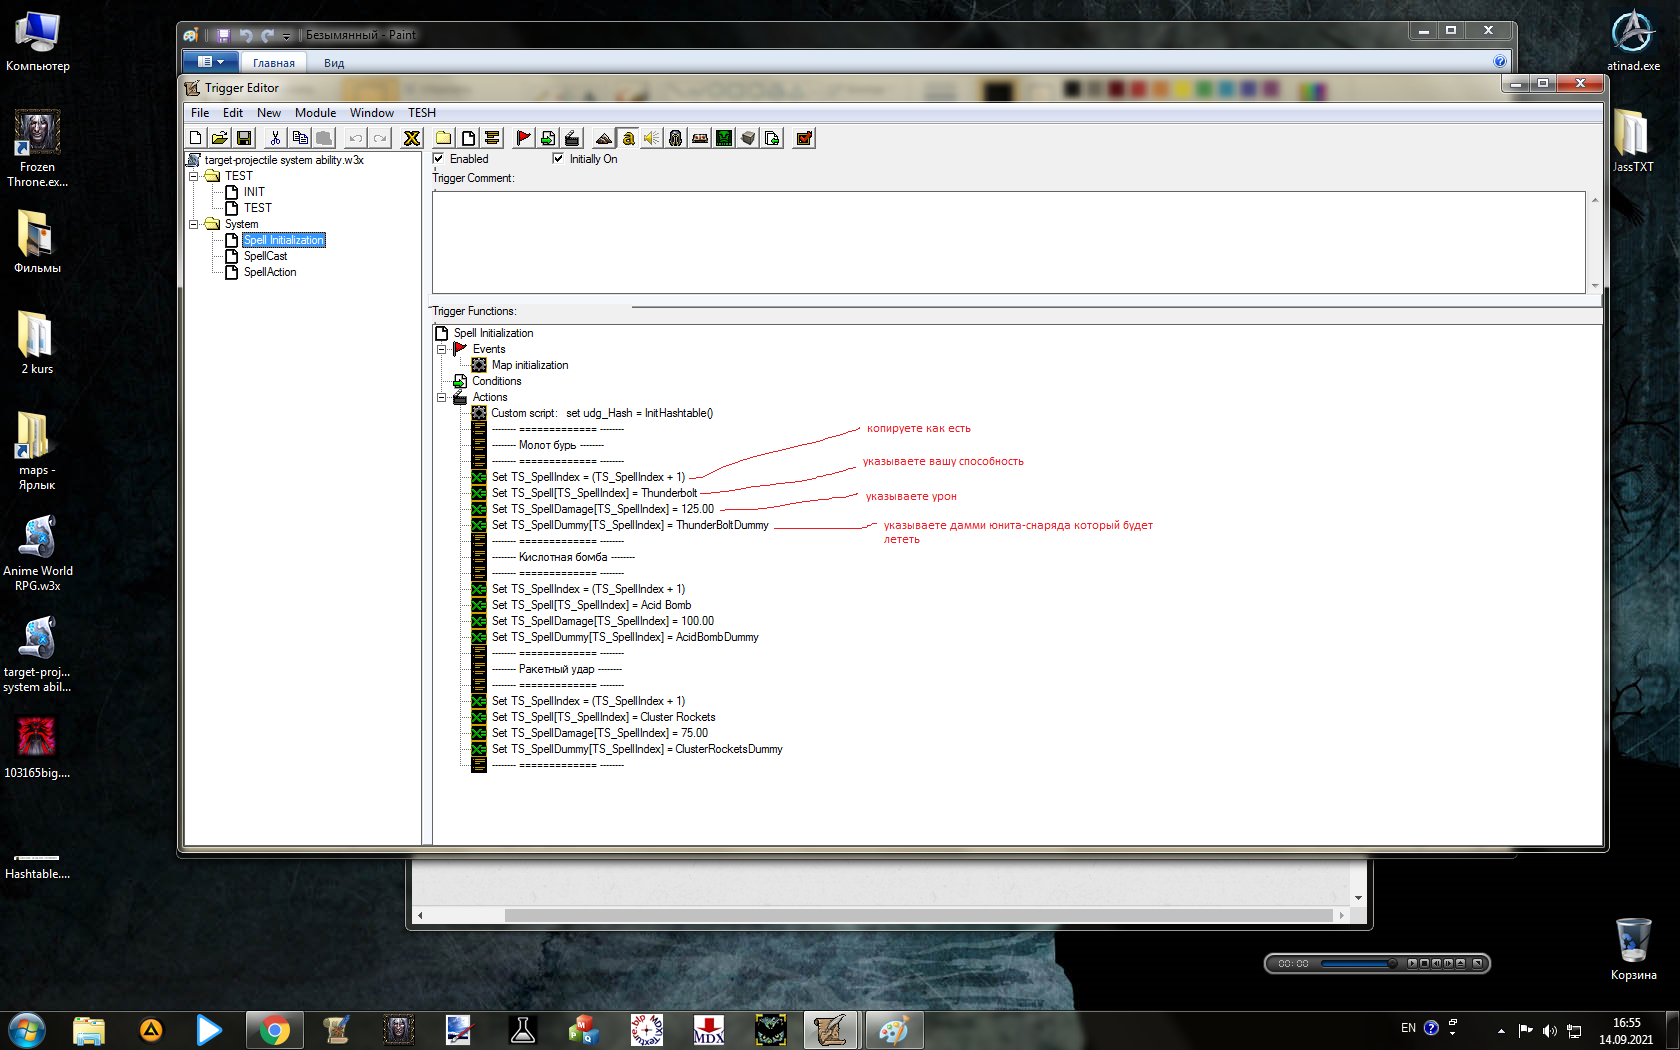Collapse the Events section
1680x1050 pixels.
point(441,349)
